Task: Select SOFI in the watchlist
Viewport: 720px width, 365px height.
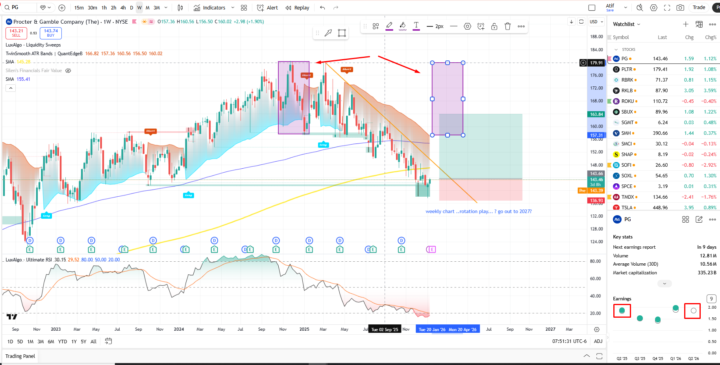Action: click(664, 165)
